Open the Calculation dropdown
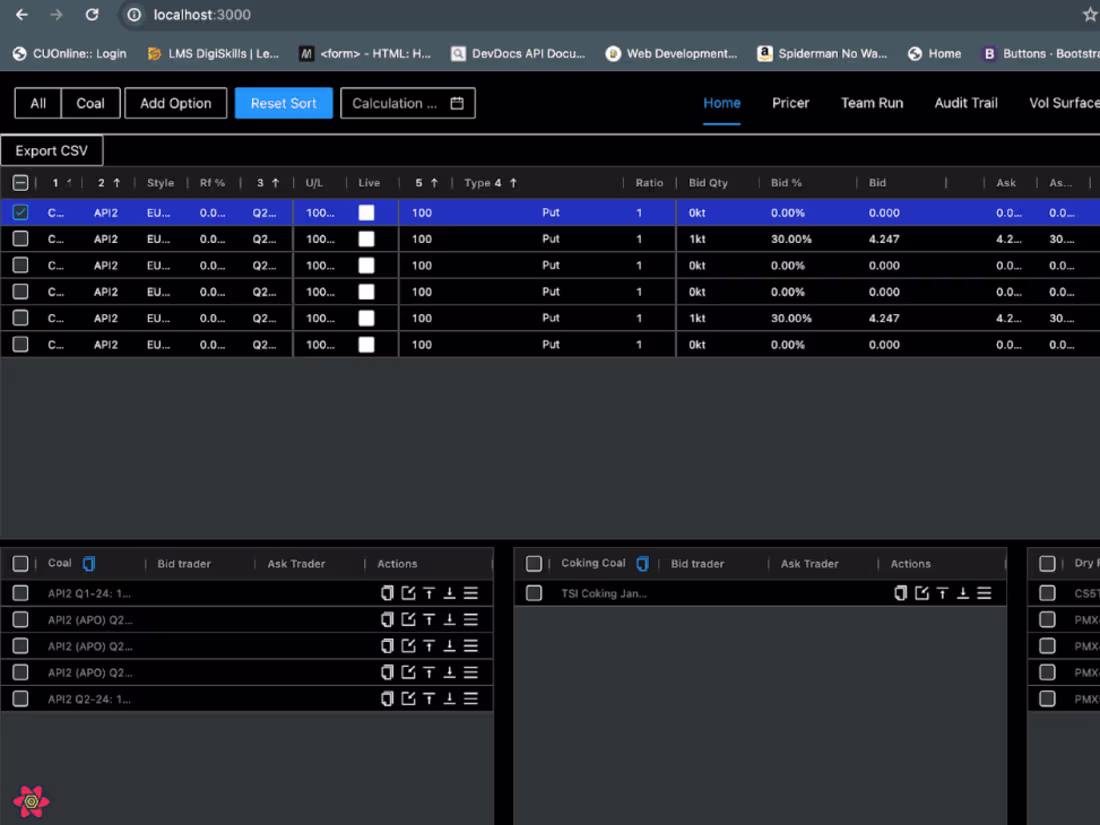The height and width of the screenshot is (825, 1100). coord(400,103)
